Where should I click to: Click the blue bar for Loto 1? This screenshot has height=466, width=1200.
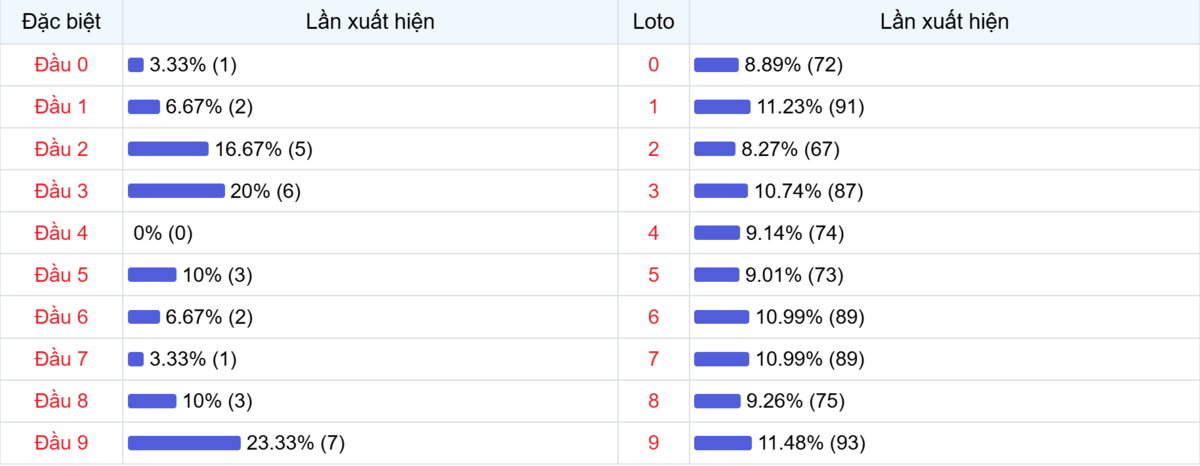pos(722,107)
